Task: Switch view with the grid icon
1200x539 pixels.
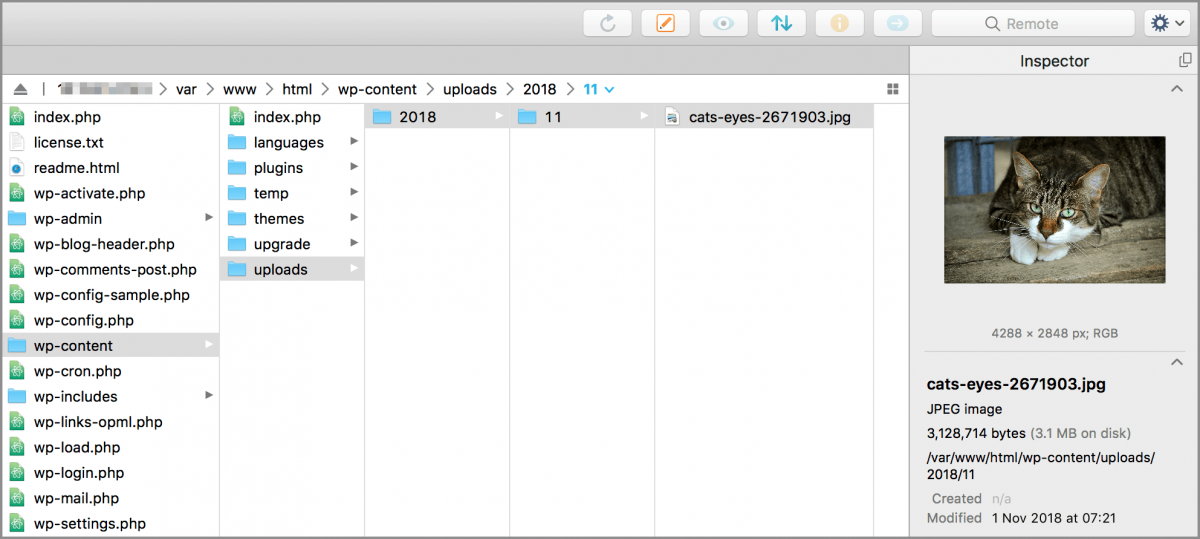Action: coord(892,89)
